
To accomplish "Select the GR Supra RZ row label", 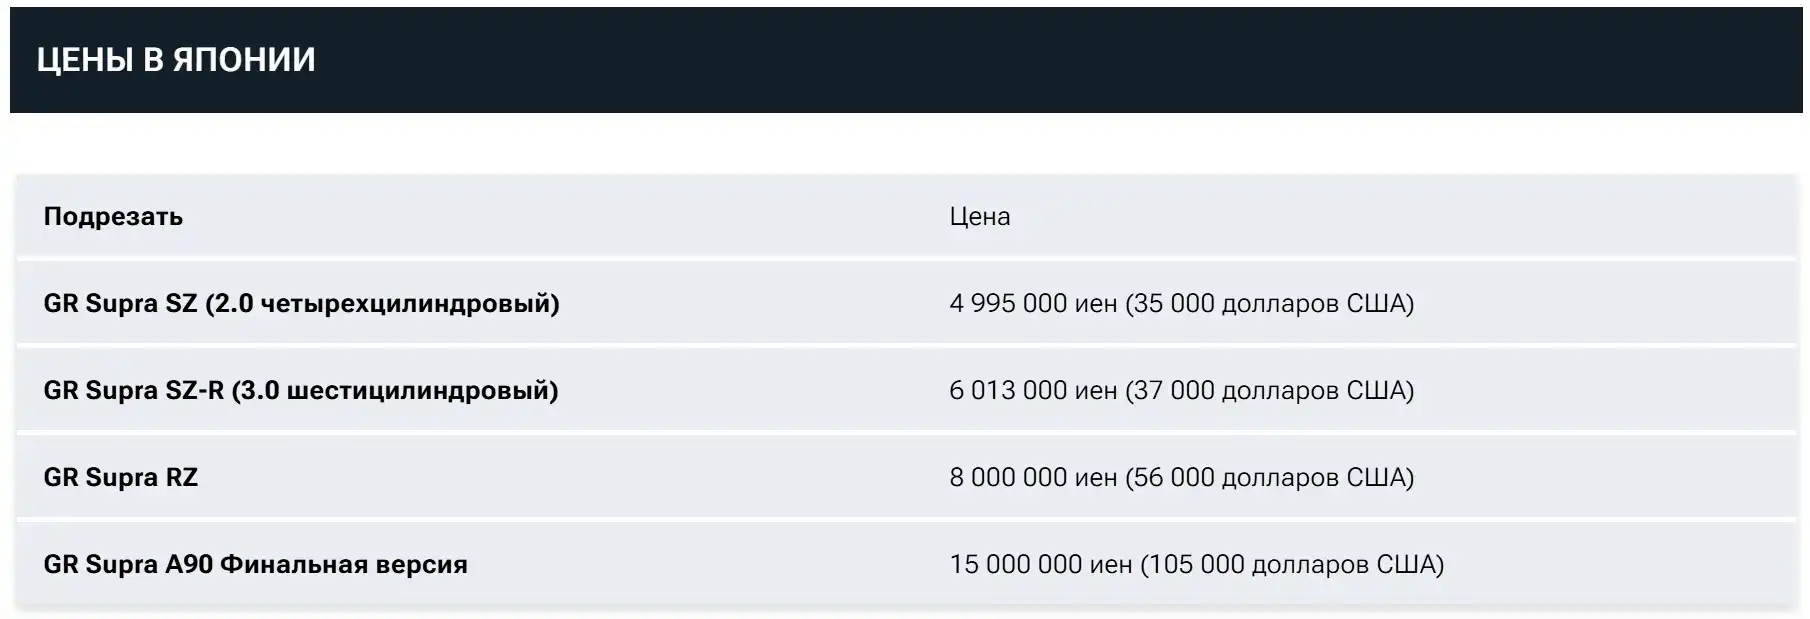I will 121,477.
